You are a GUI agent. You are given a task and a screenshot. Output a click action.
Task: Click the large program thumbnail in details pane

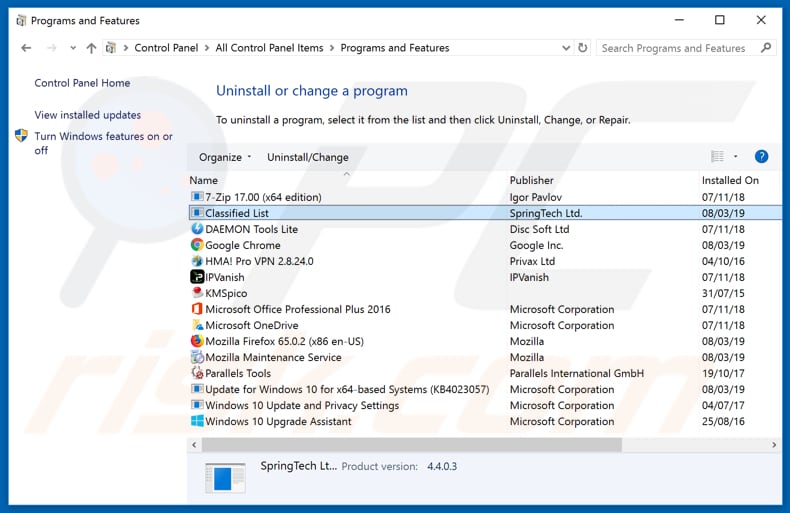coord(225,477)
